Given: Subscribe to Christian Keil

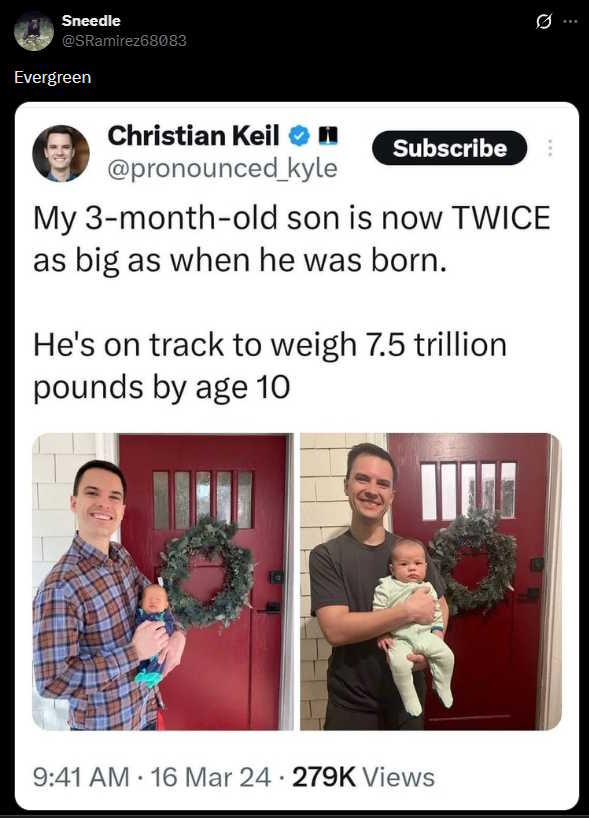Looking at the screenshot, I should click(x=450, y=148).
